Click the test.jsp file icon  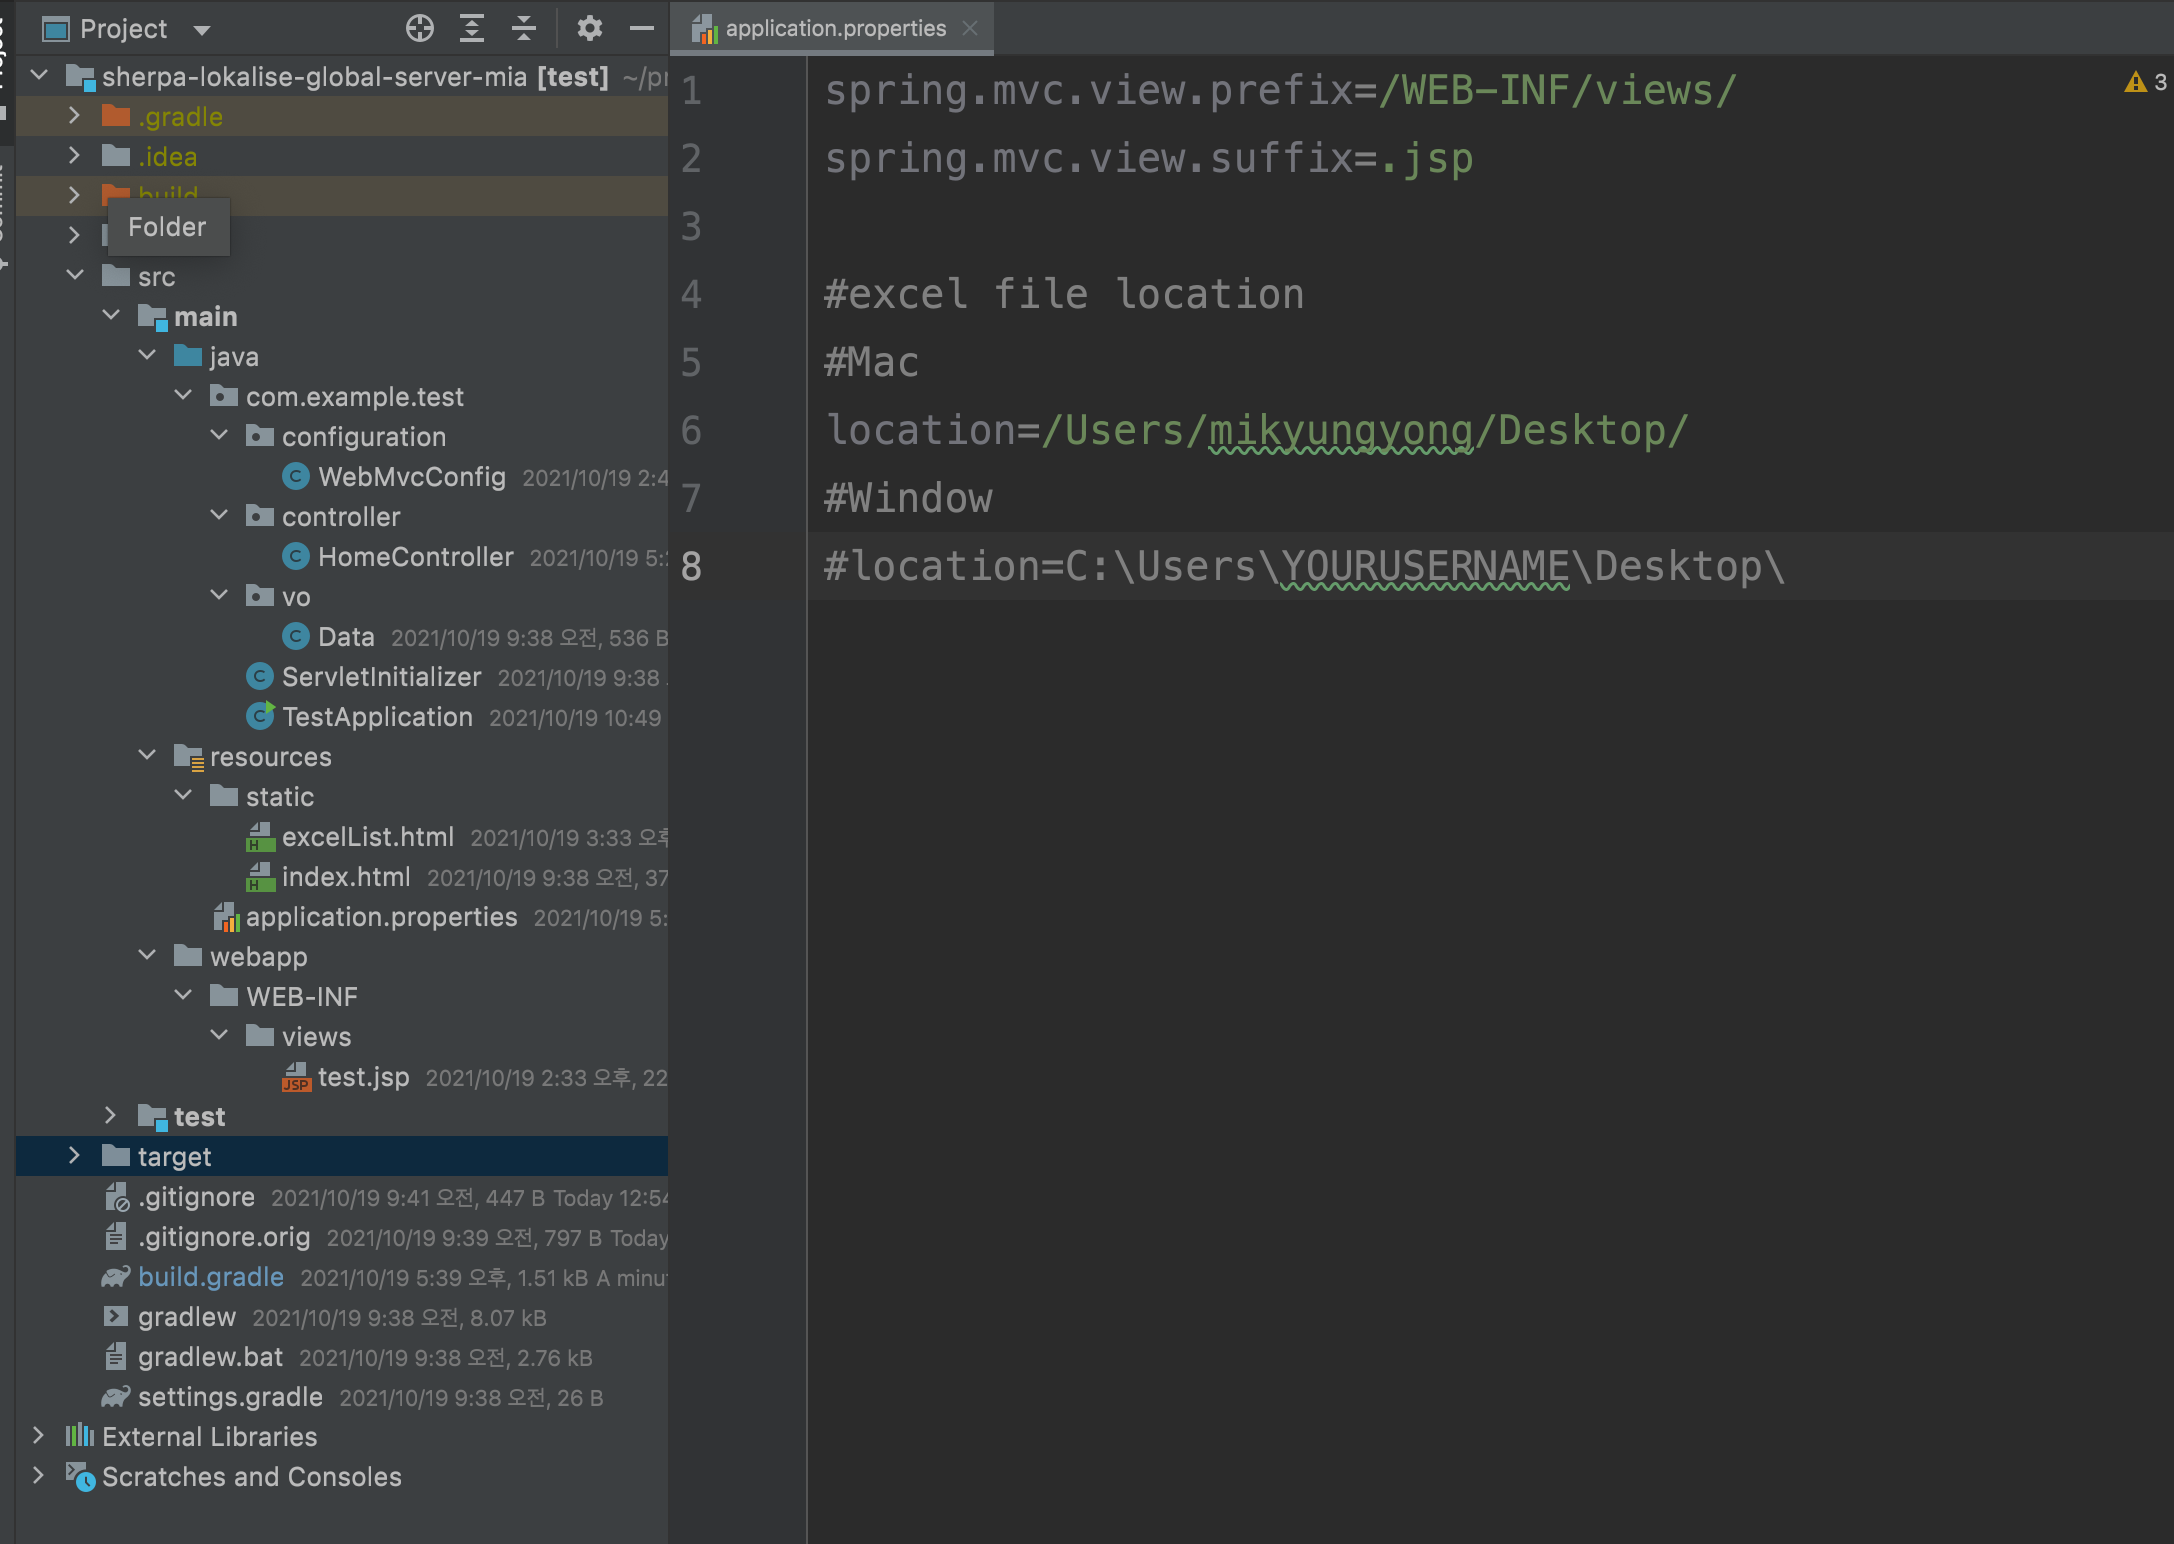[296, 1077]
